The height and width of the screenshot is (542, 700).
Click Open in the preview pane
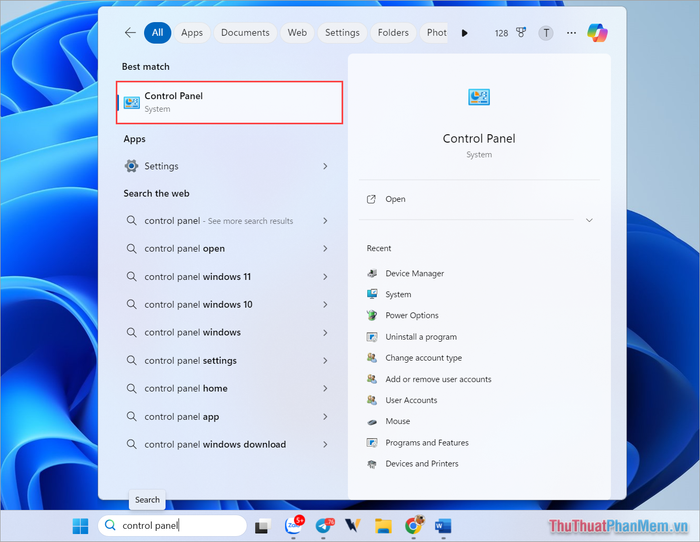(x=395, y=199)
